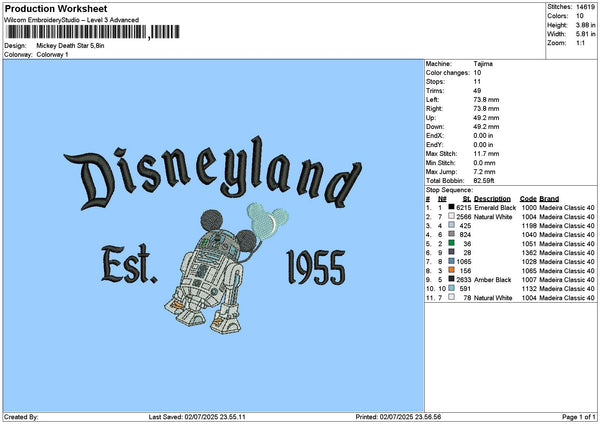Select the Max Jump value '7.2 mm'
The image size is (600, 424).
484,172
